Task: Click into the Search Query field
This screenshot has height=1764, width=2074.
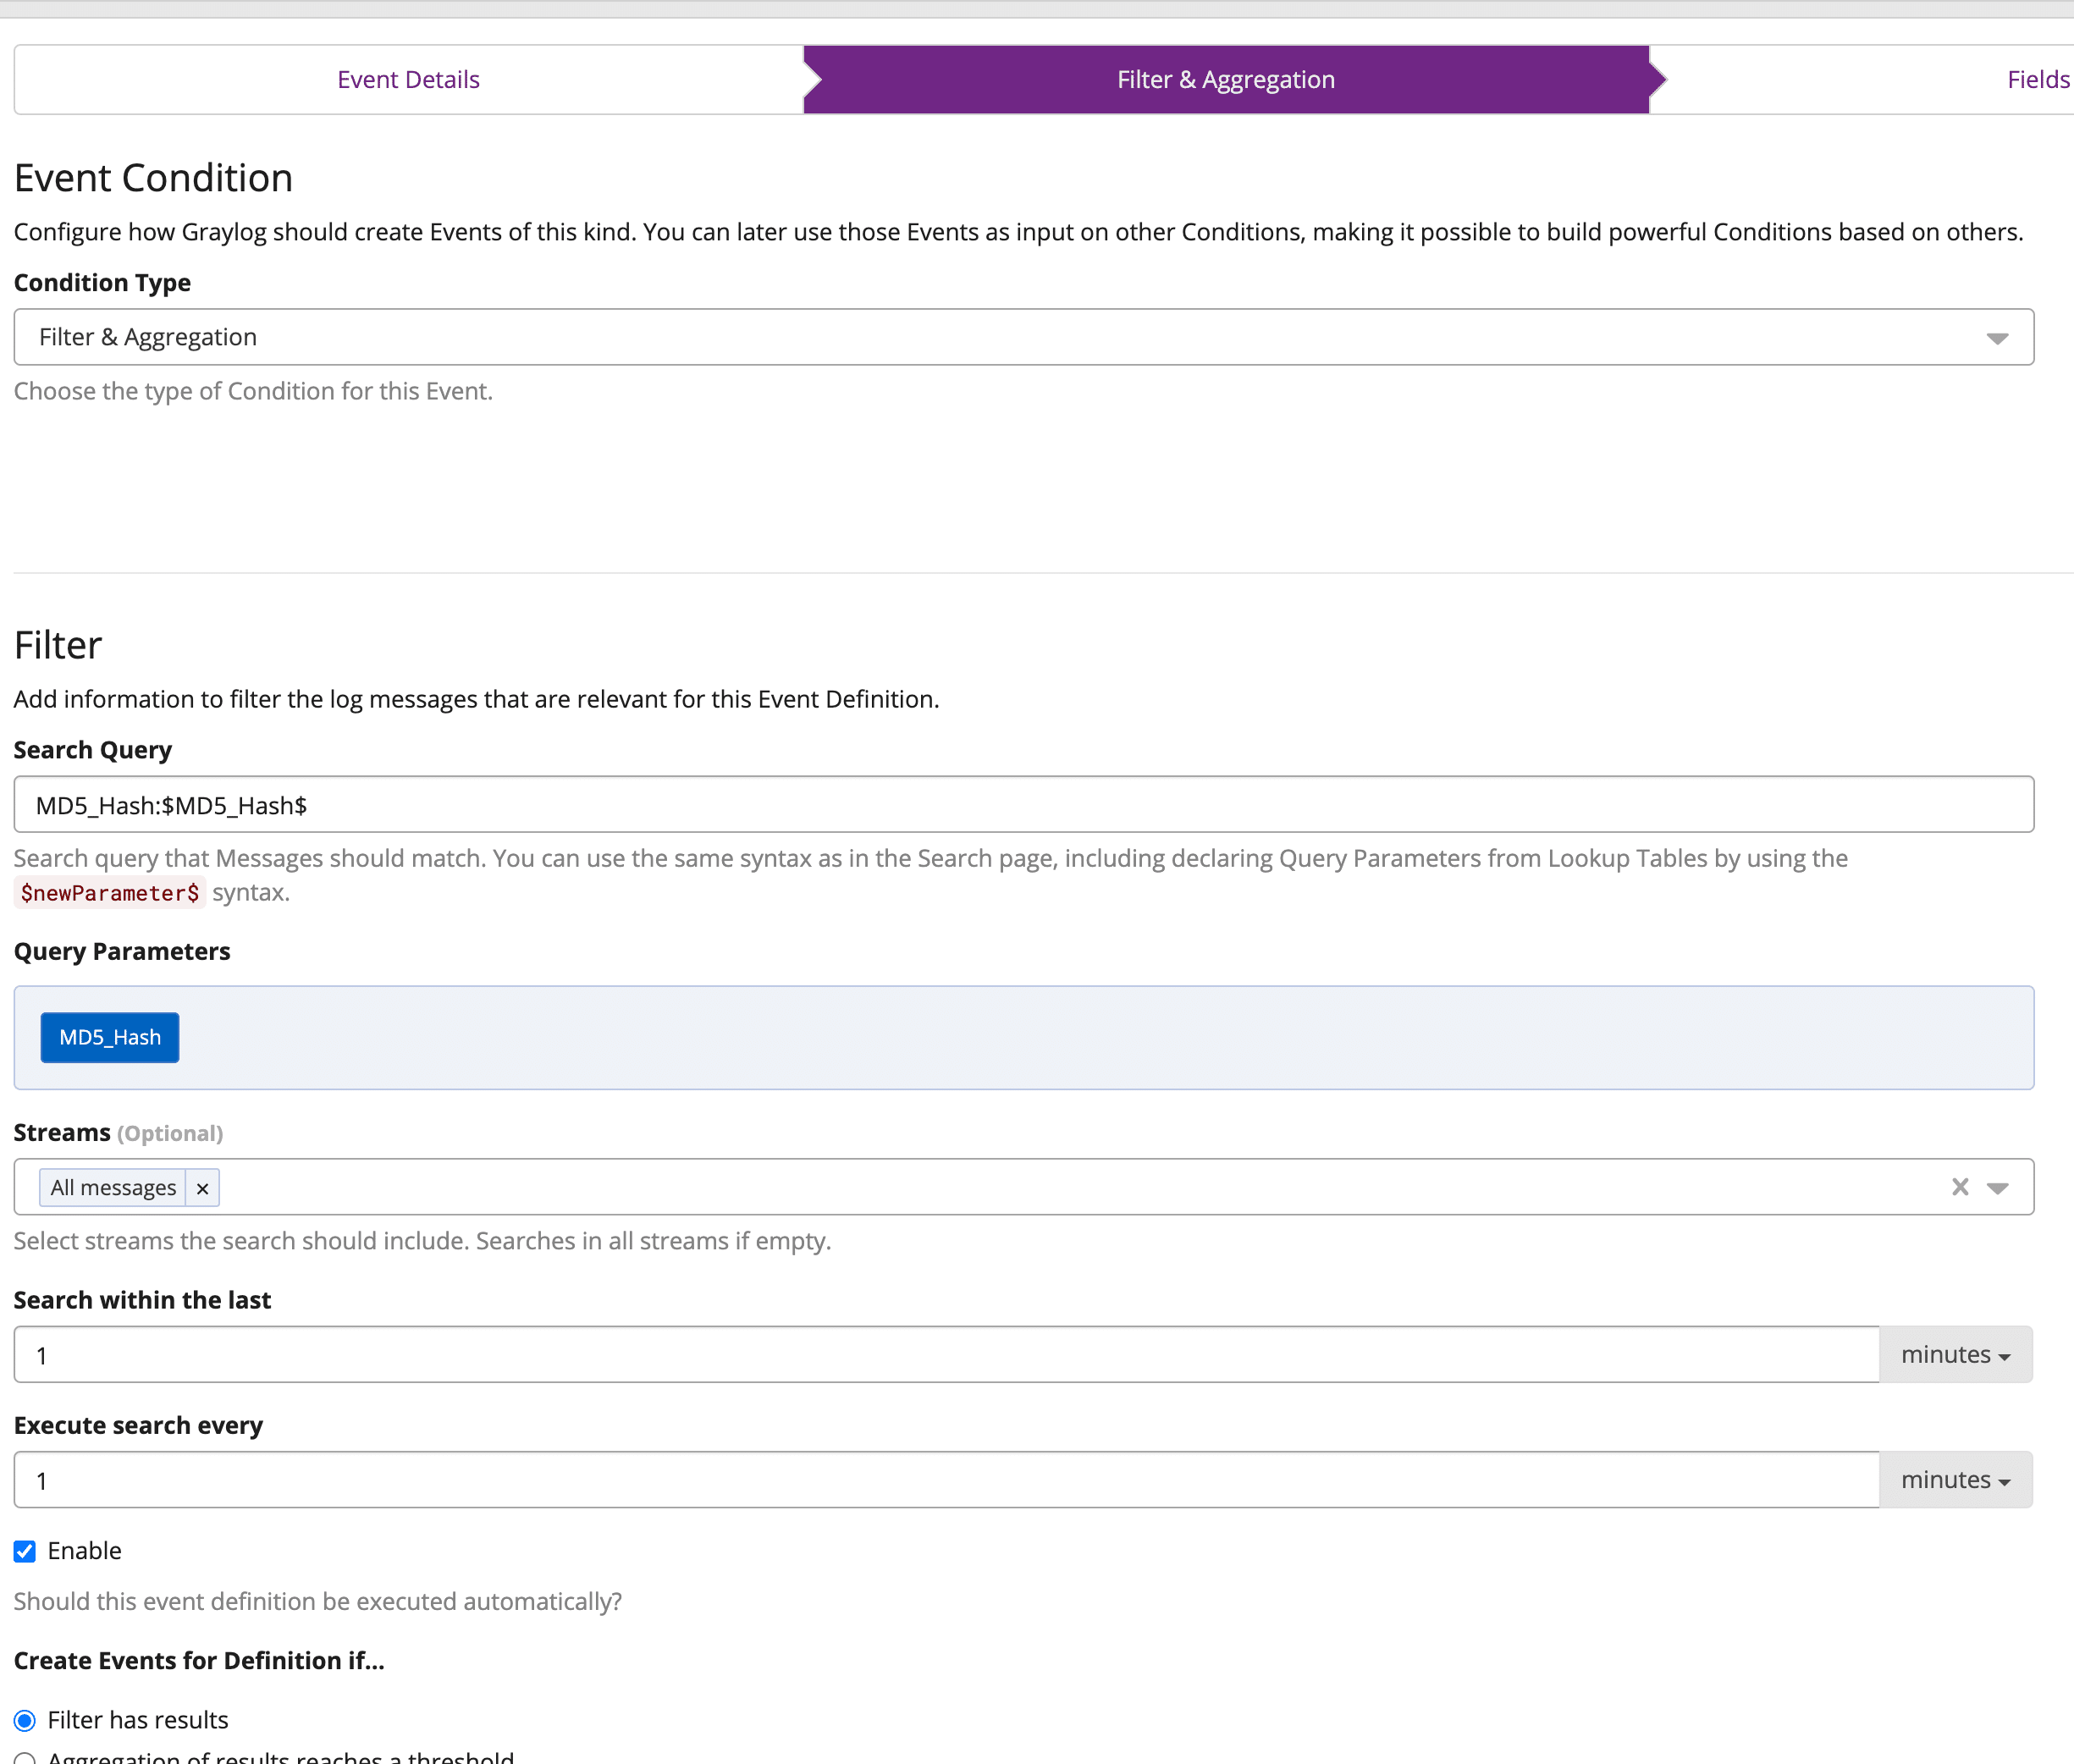Action: [x=1022, y=805]
